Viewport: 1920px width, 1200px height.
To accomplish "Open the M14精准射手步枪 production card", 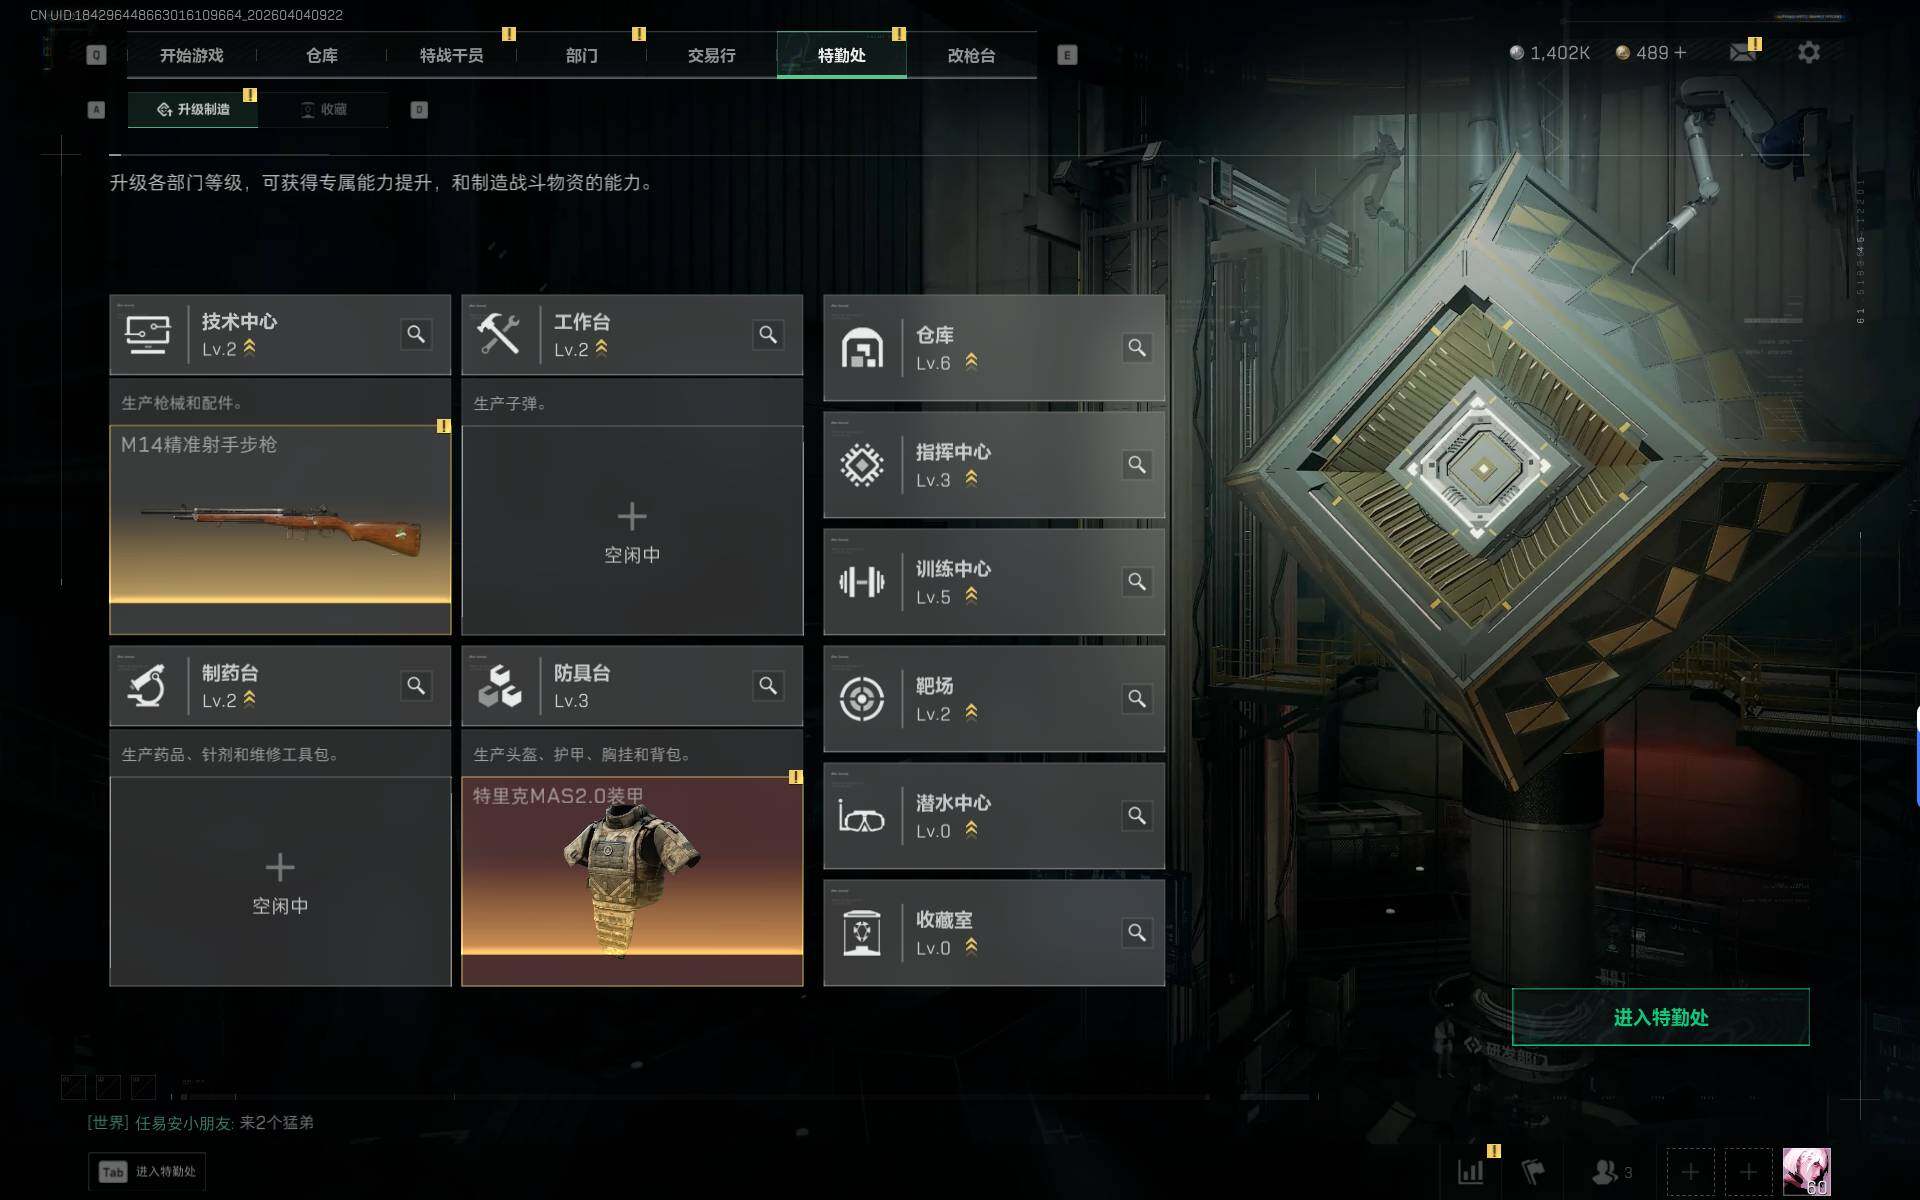I will click(280, 530).
